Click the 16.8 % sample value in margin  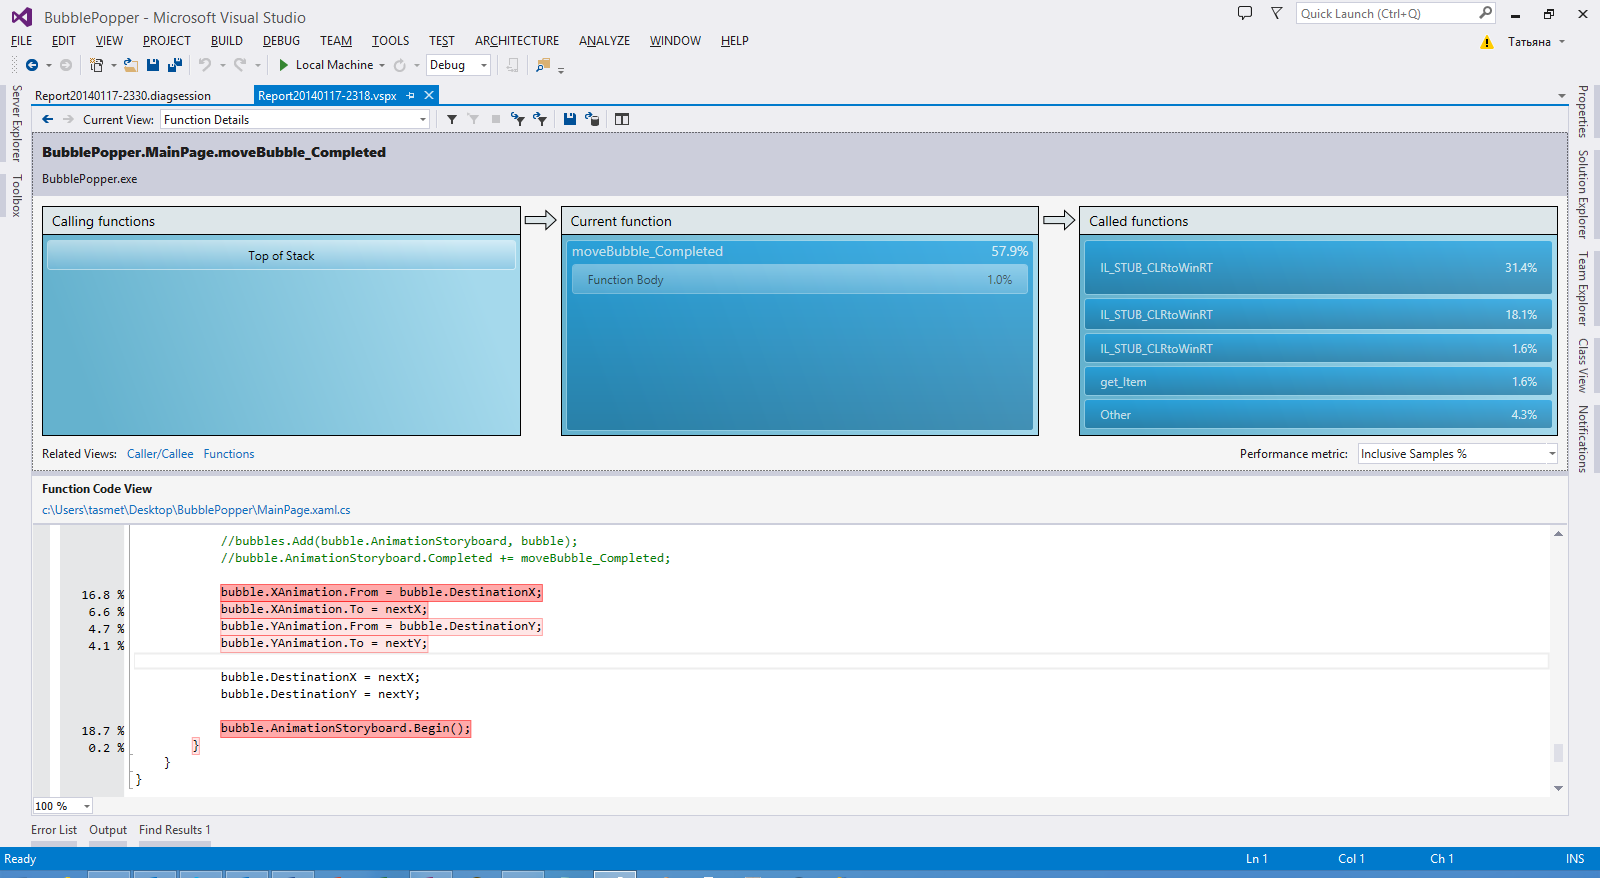pyautogui.click(x=102, y=595)
